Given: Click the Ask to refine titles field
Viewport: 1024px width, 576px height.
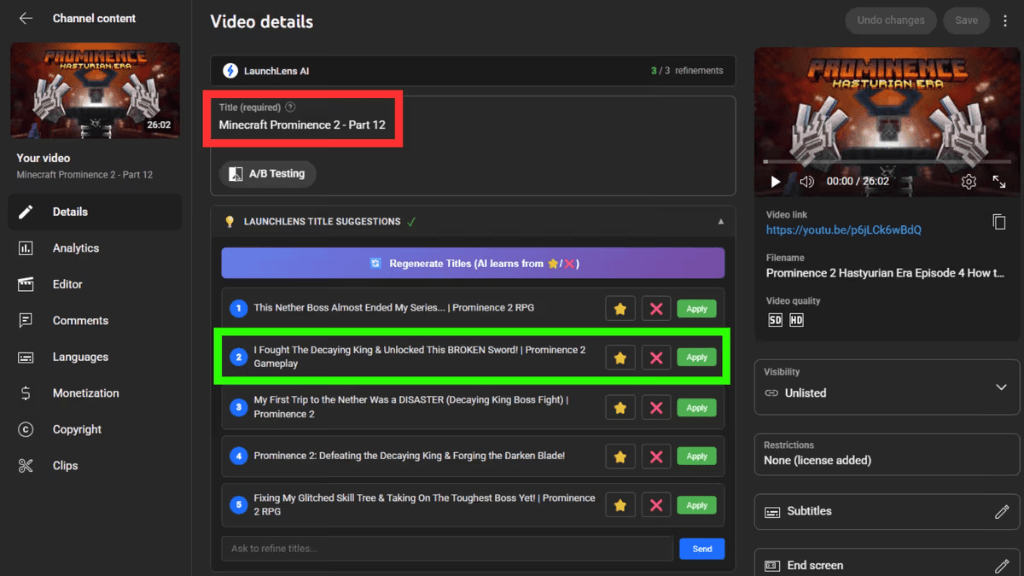Looking at the screenshot, I should coord(447,548).
